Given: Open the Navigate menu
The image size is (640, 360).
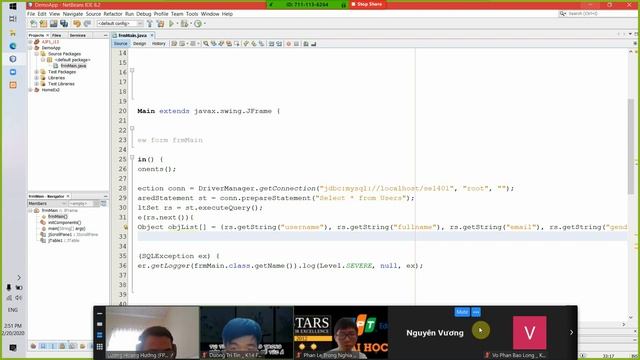Looking at the screenshot, I should pos(73,14).
